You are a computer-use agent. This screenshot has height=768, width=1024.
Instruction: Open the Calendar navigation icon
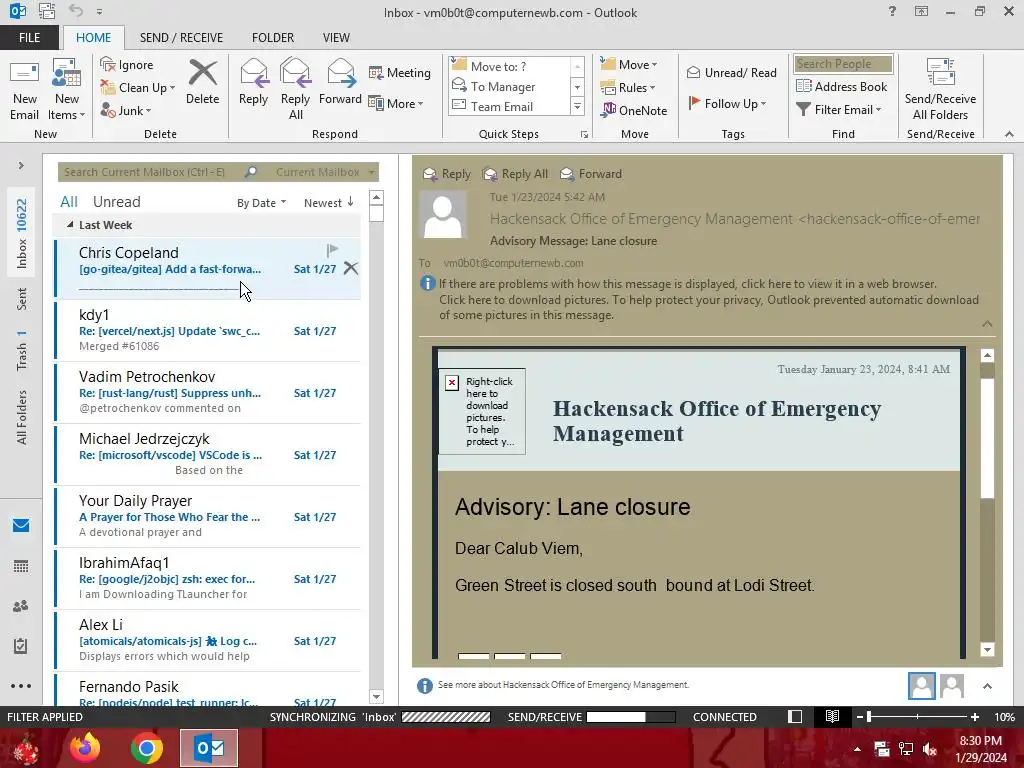(x=21, y=566)
